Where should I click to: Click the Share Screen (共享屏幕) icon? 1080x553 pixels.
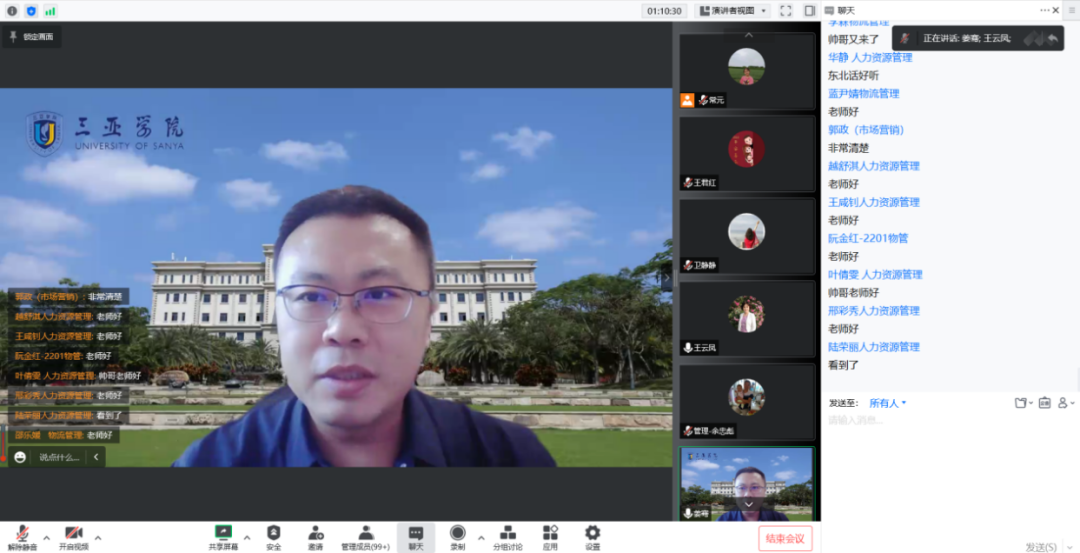point(223,536)
